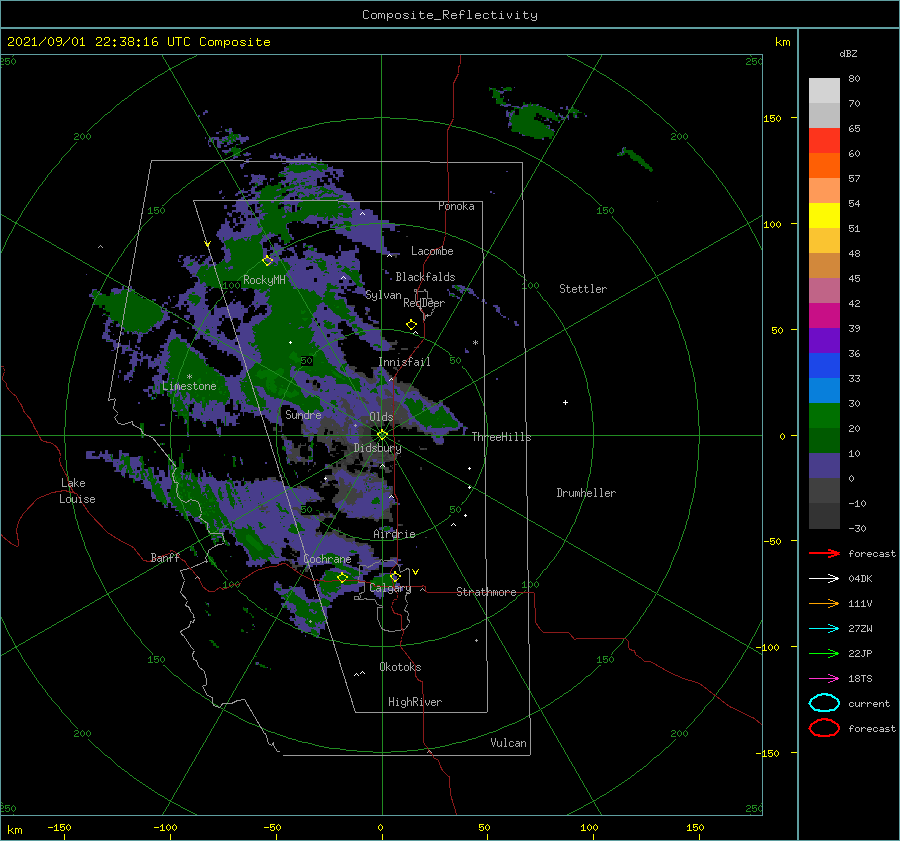Click the magenta 18TS arrow icon
Screen dimensions: 900x841
824,679
